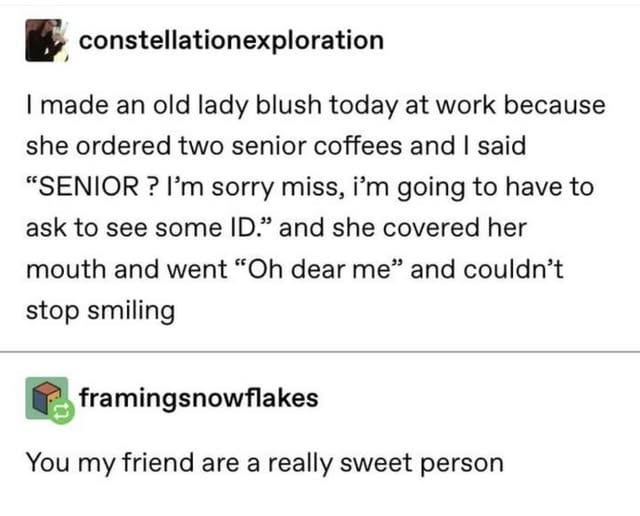Image resolution: width=640 pixels, height=516 pixels.
Task: Open constellationexploration's dark avatar image
Action: coord(47,40)
